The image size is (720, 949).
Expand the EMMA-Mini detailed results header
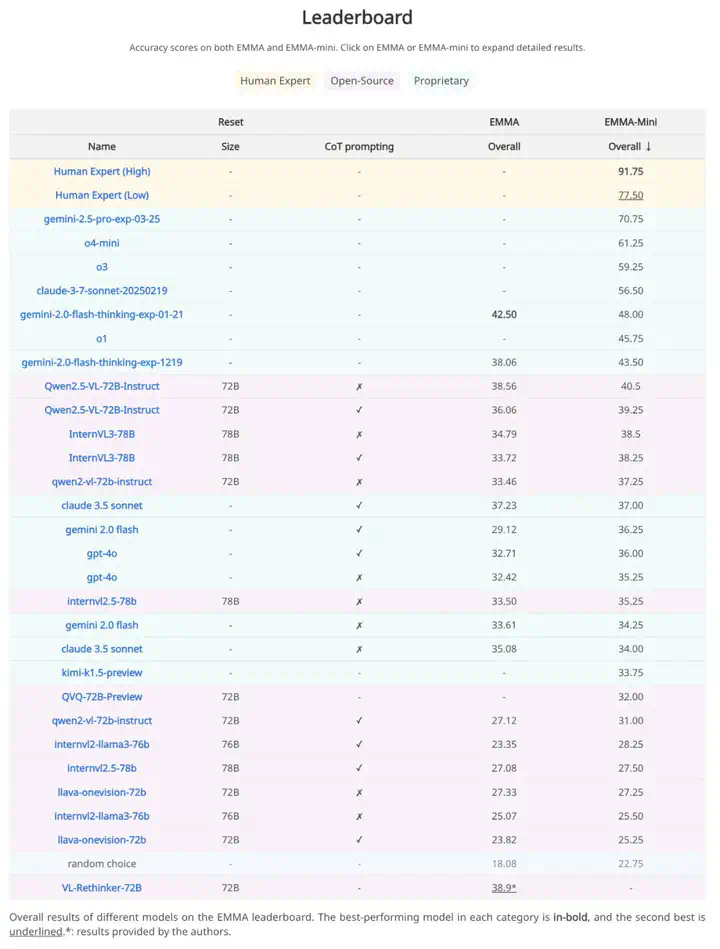coord(630,122)
